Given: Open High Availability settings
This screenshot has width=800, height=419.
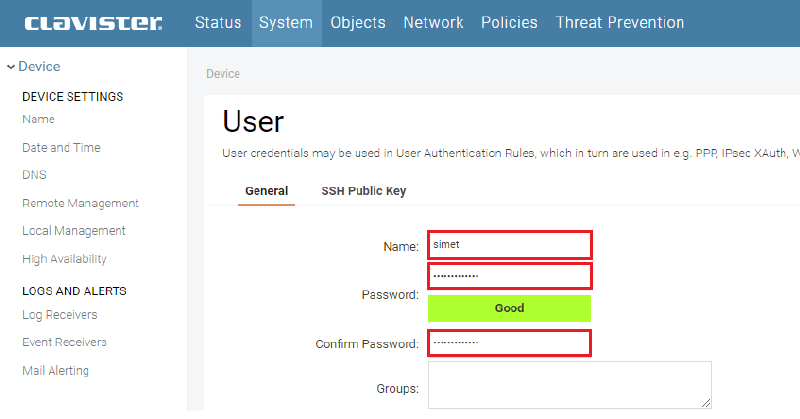Looking at the screenshot, I should point(64,259).
